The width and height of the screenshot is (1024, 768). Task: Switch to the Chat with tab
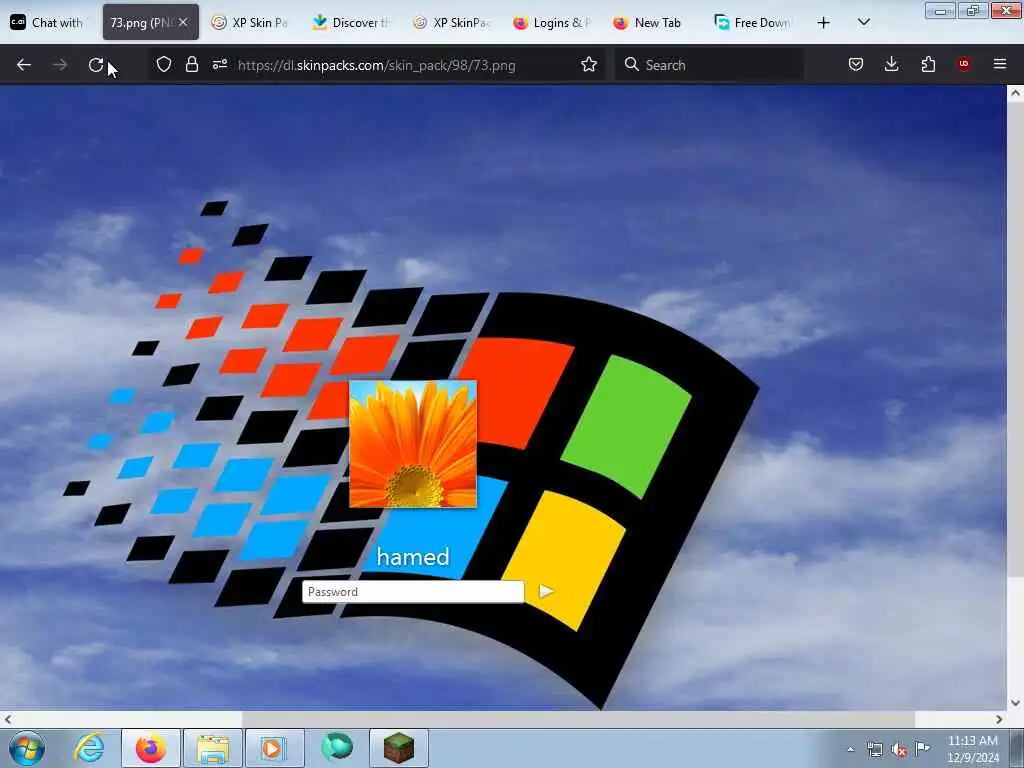[48, 23]
